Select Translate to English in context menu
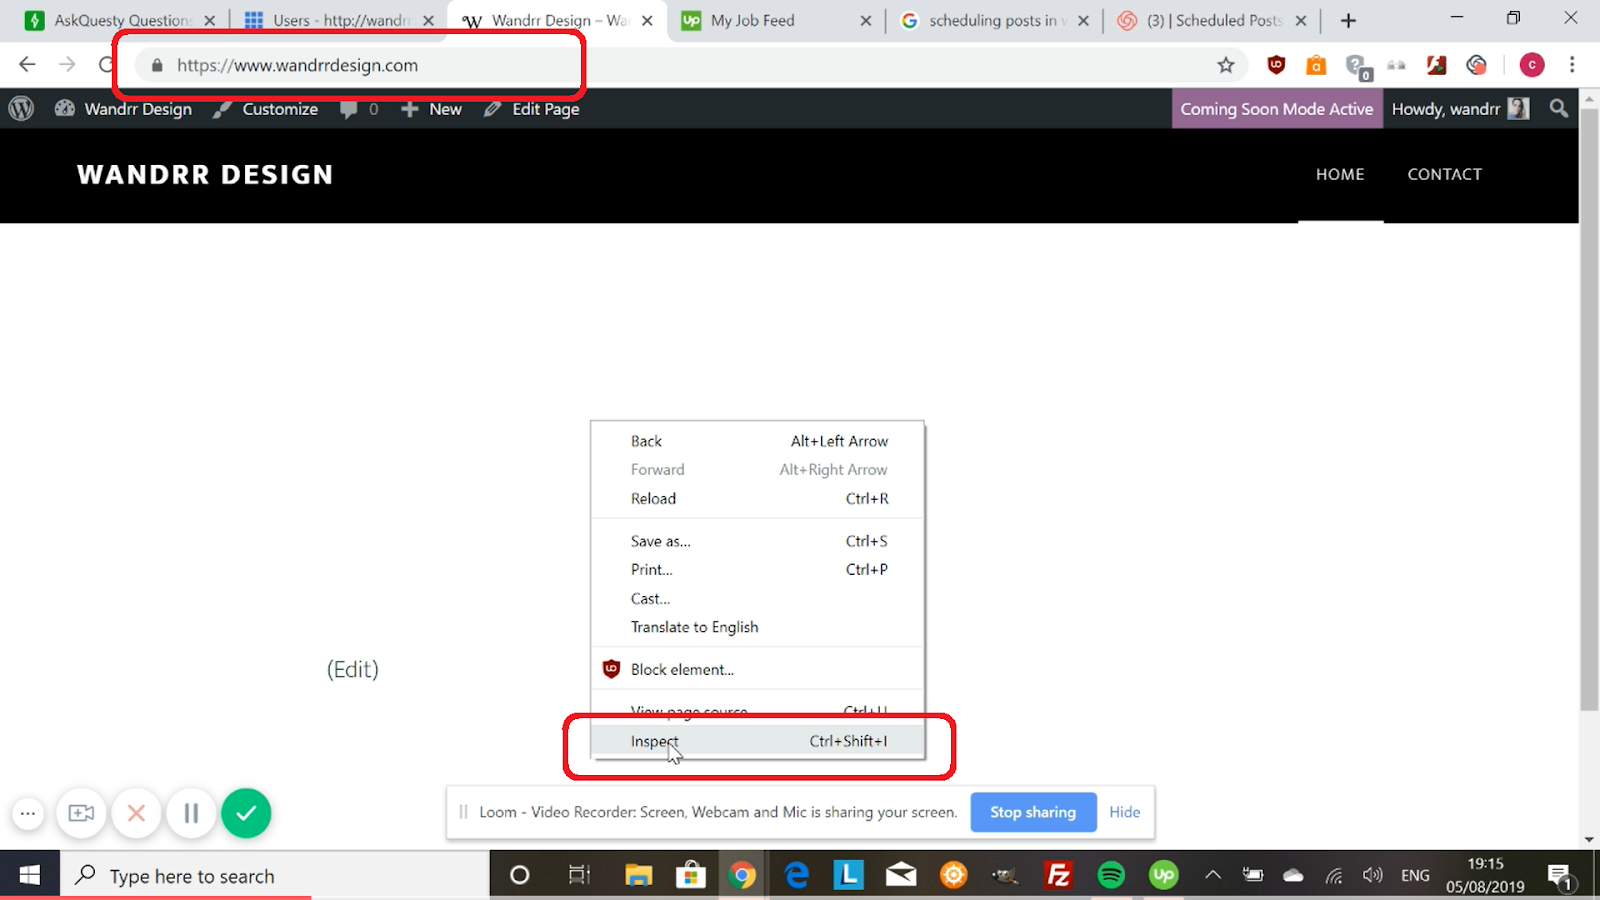The width and height of the screenshot is (1600, 900). click(757, 627)
